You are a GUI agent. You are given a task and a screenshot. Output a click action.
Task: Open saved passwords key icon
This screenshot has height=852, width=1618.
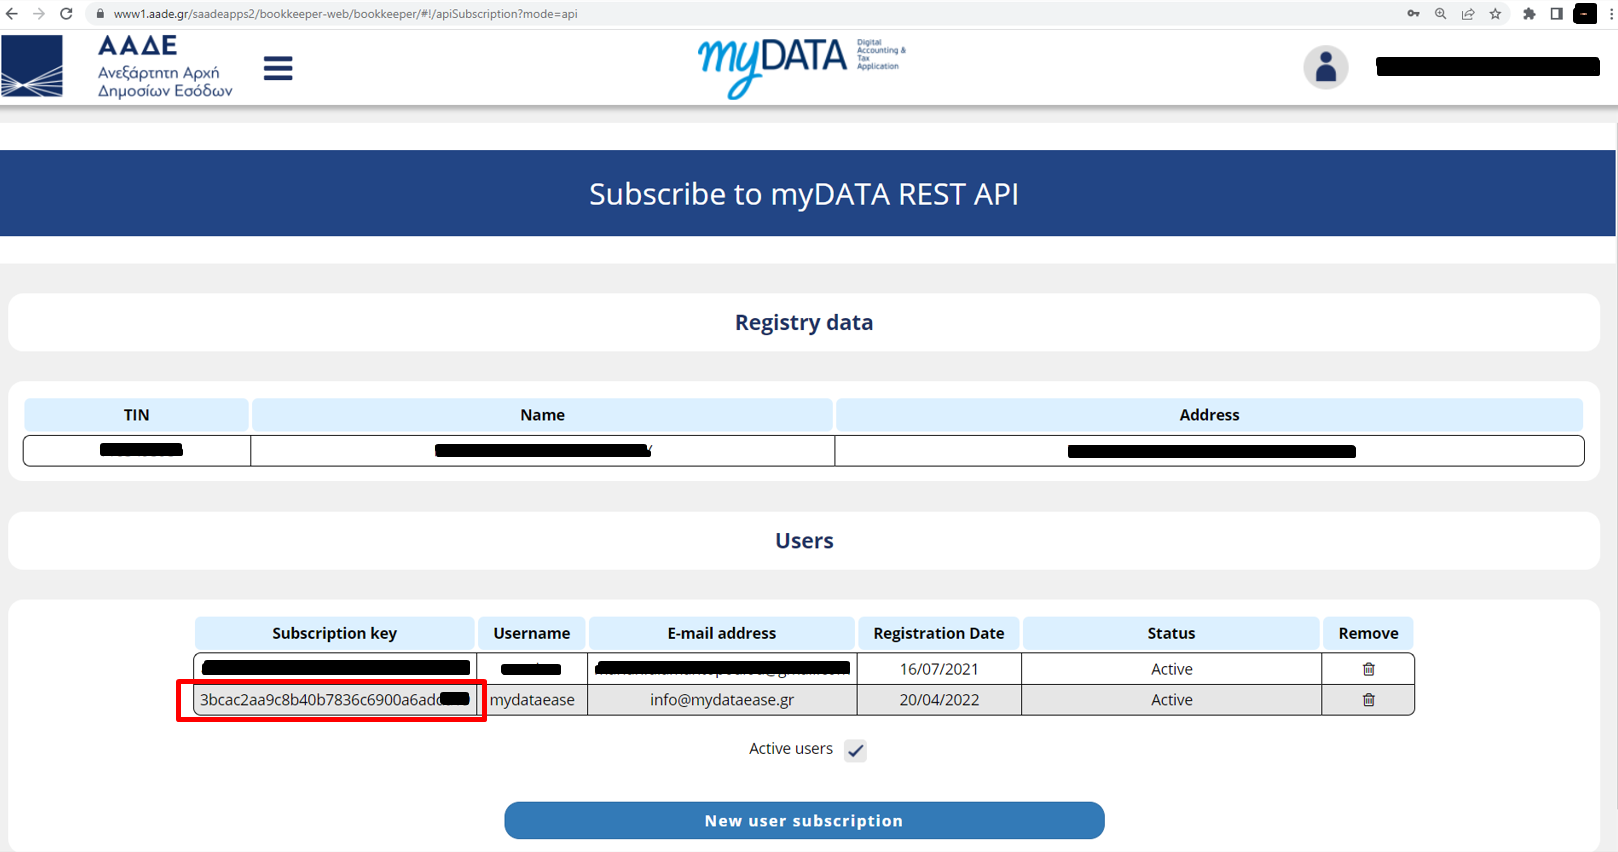[x=1413, y=14]
